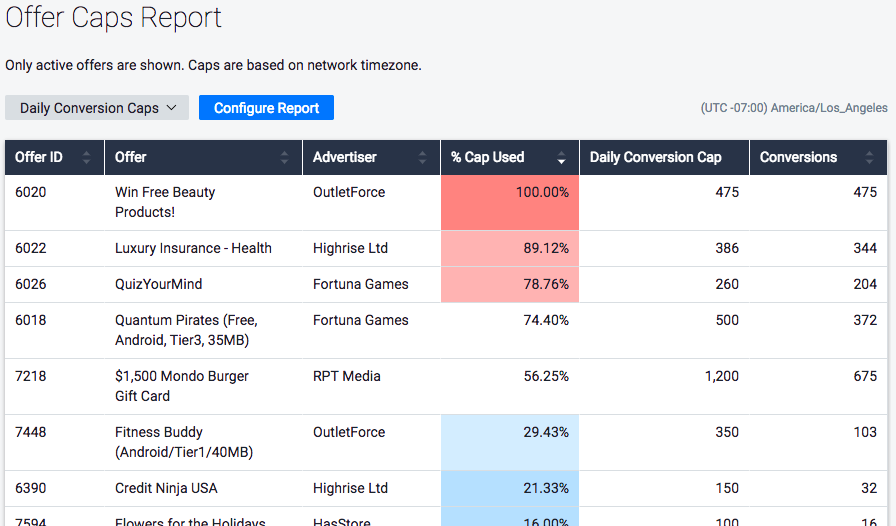896x526 pixels.
Task: Select the red 100.00% cap used cell
Action: point(510,203)
